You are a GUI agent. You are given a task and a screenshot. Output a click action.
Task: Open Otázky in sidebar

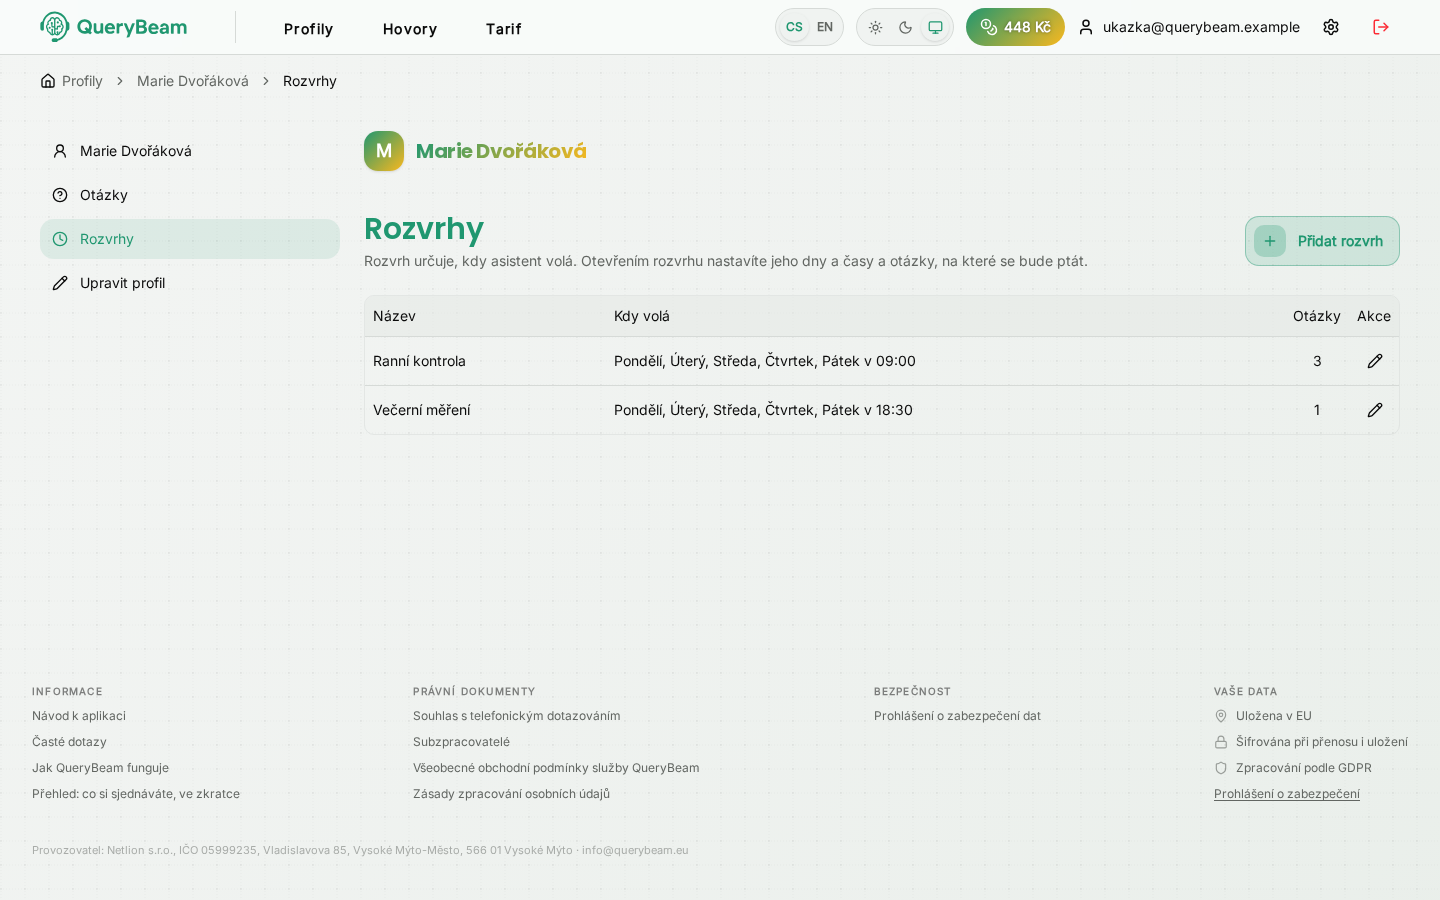point(190,195)
